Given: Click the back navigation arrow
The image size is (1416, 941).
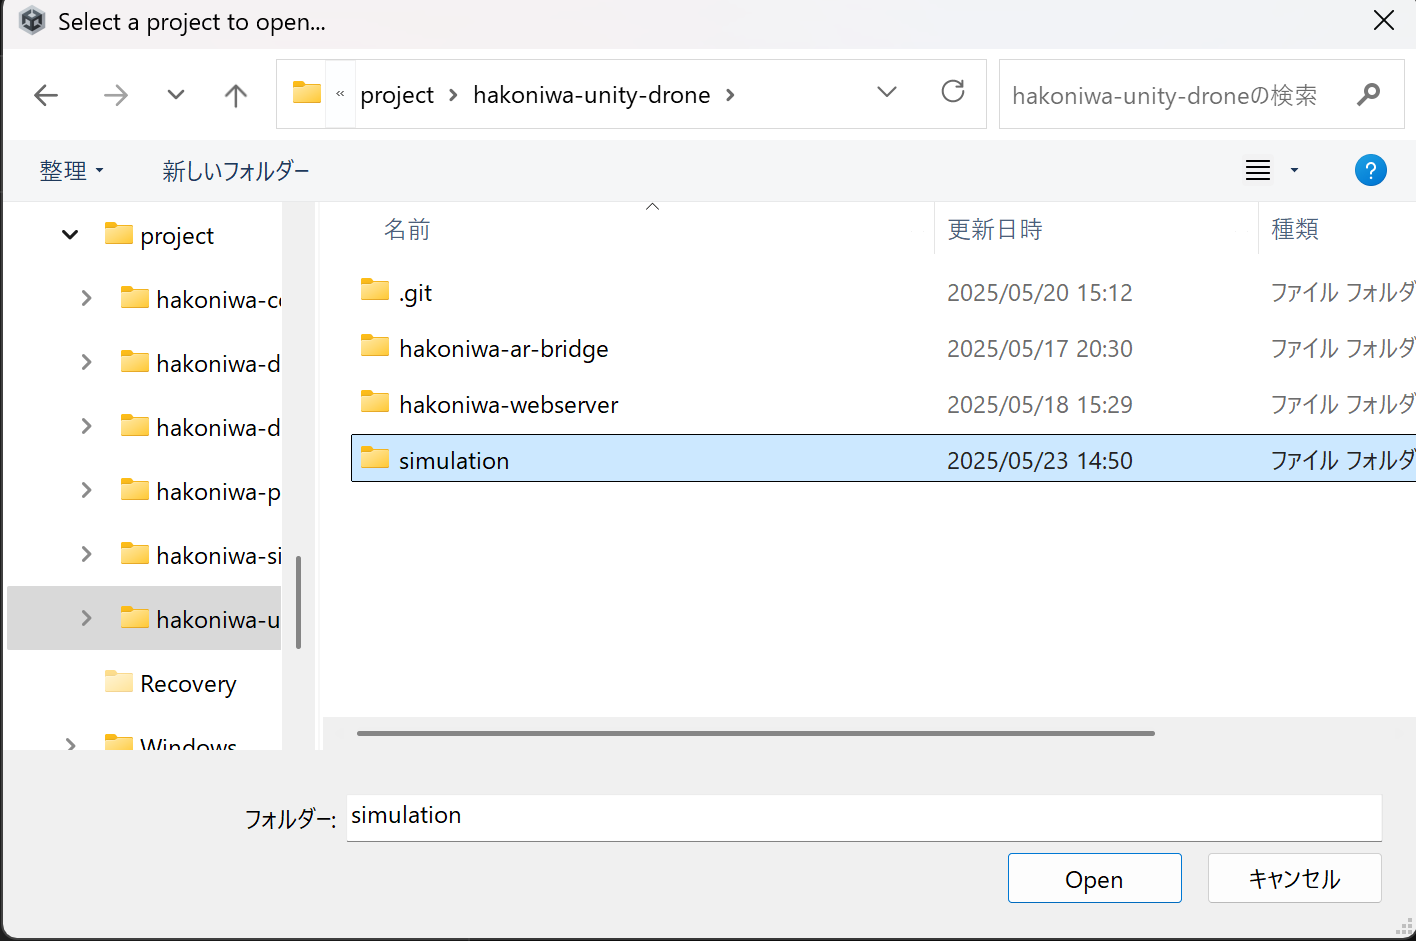Looking at the screenshot, I should [x=46, y=94].
